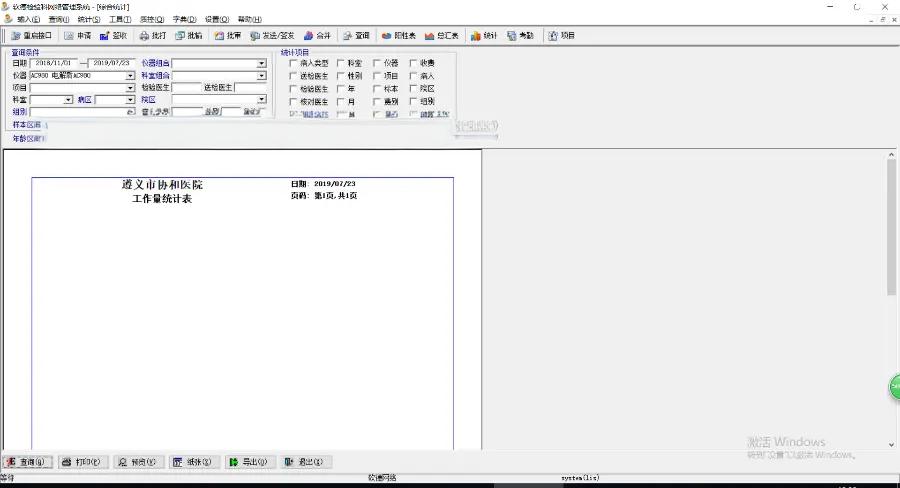Viewport: 900px width, 488px height.
Task: Open the 总汇表 chart icon
Action: tap(441, 36)
